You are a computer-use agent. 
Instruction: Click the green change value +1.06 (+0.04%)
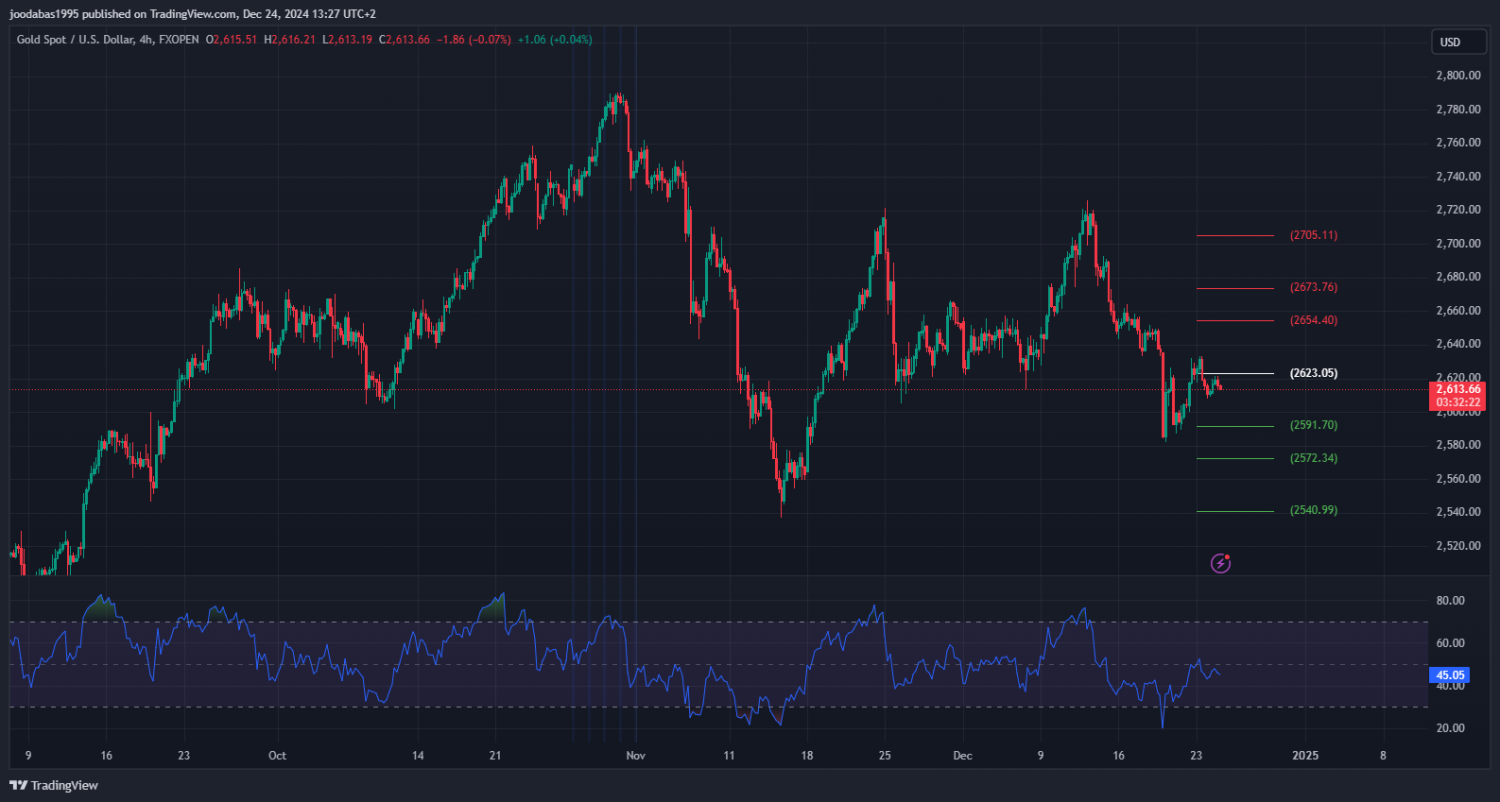(x=555, y=40)
